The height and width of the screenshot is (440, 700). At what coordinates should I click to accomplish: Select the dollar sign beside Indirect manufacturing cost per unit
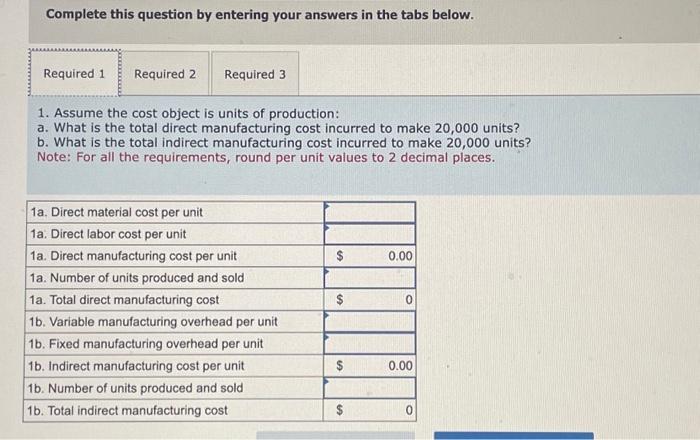click(339, 366)
